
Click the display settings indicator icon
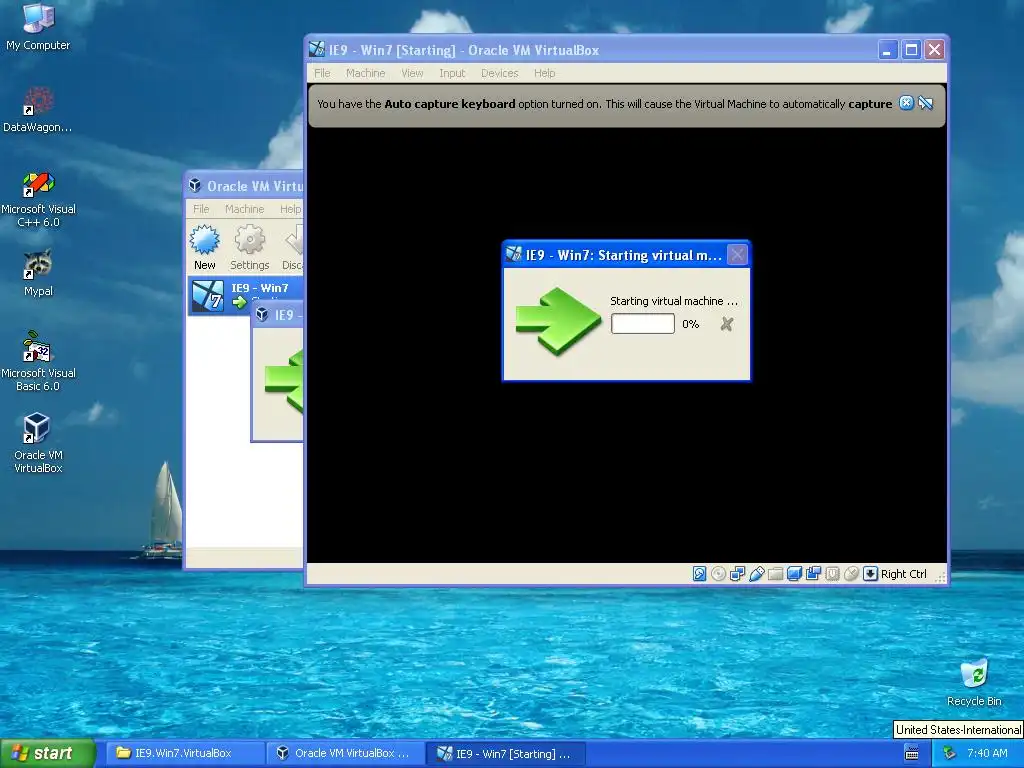point(794,574)
